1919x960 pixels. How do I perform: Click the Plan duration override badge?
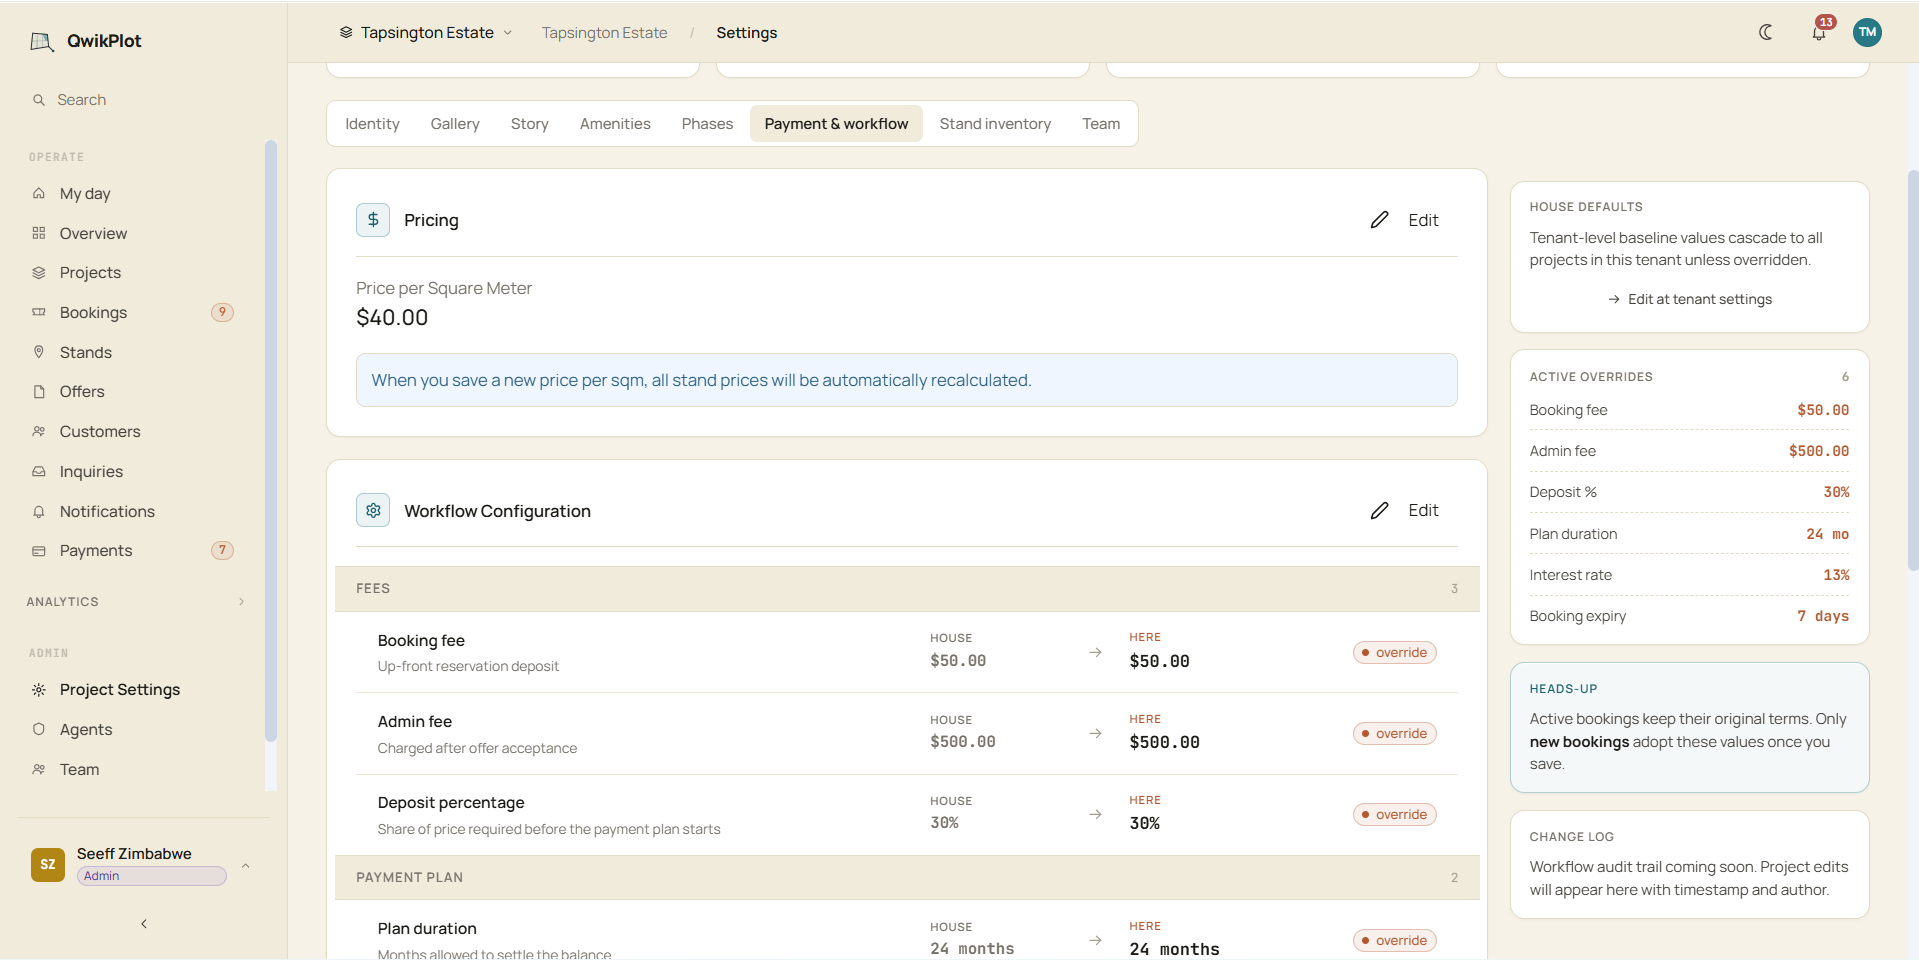[x=1394, y=940]
